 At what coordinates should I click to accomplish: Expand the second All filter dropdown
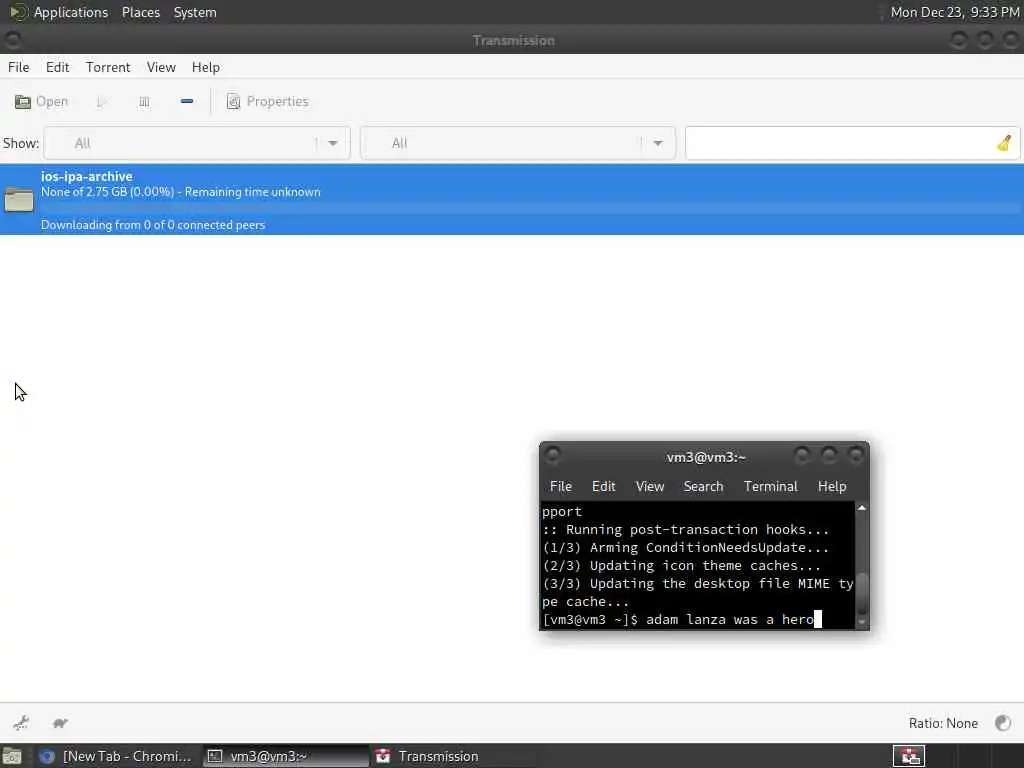coord(518,143)
